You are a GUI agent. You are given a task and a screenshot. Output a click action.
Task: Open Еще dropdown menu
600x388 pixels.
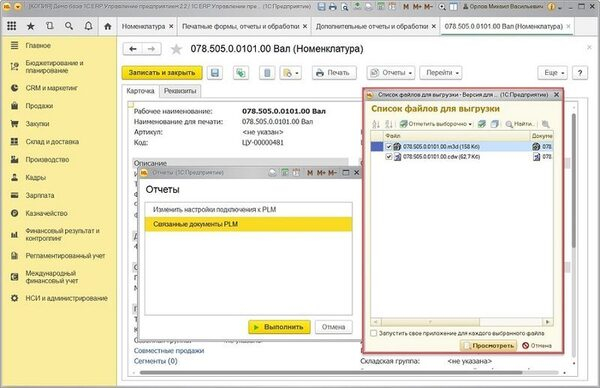click(553, 73)
